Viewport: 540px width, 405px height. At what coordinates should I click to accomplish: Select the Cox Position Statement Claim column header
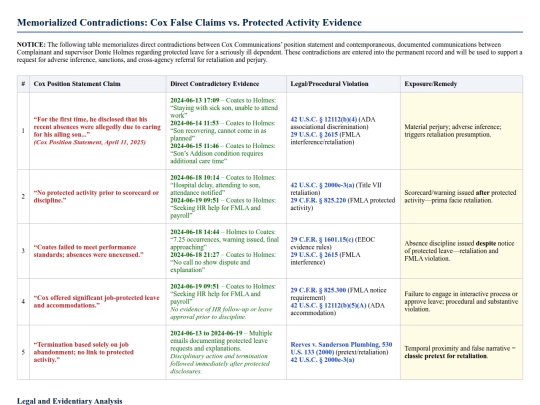click(x=77, y=84)
